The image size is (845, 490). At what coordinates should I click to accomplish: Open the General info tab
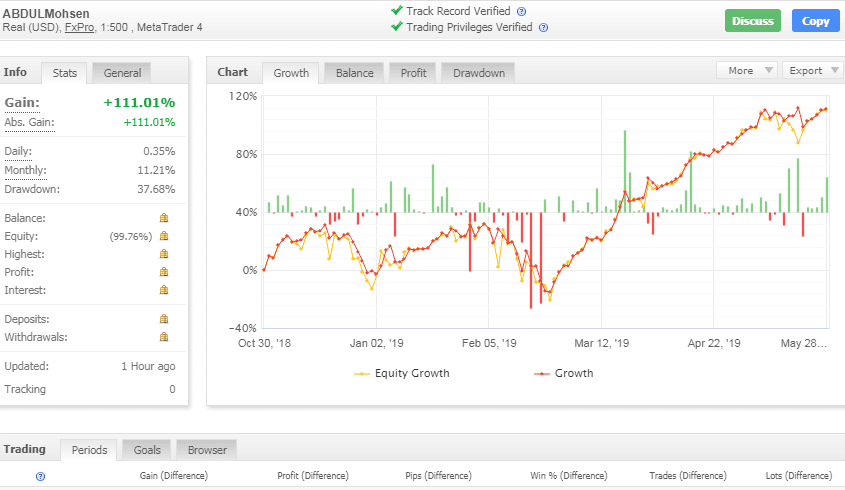pos(122,72)
